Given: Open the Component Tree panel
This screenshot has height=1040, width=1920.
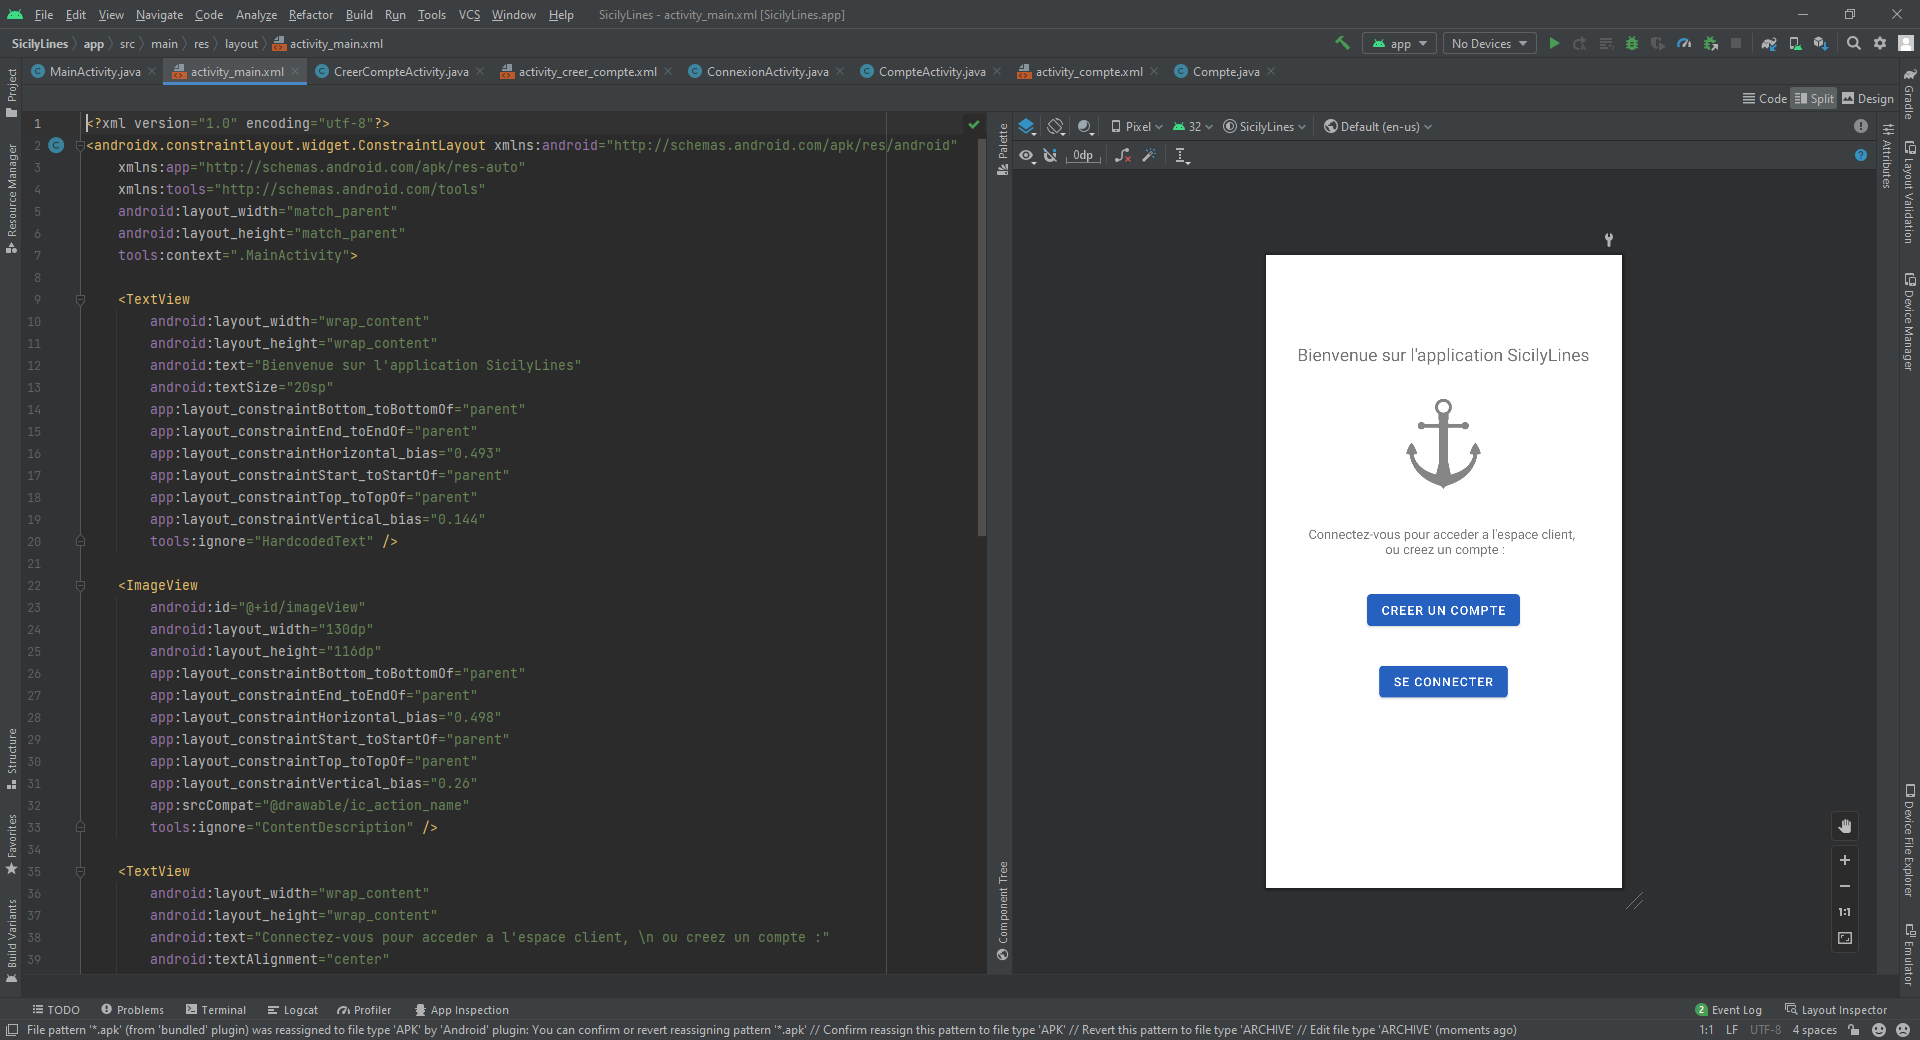Looking at the screenshot, I should tap(1003, 910).
